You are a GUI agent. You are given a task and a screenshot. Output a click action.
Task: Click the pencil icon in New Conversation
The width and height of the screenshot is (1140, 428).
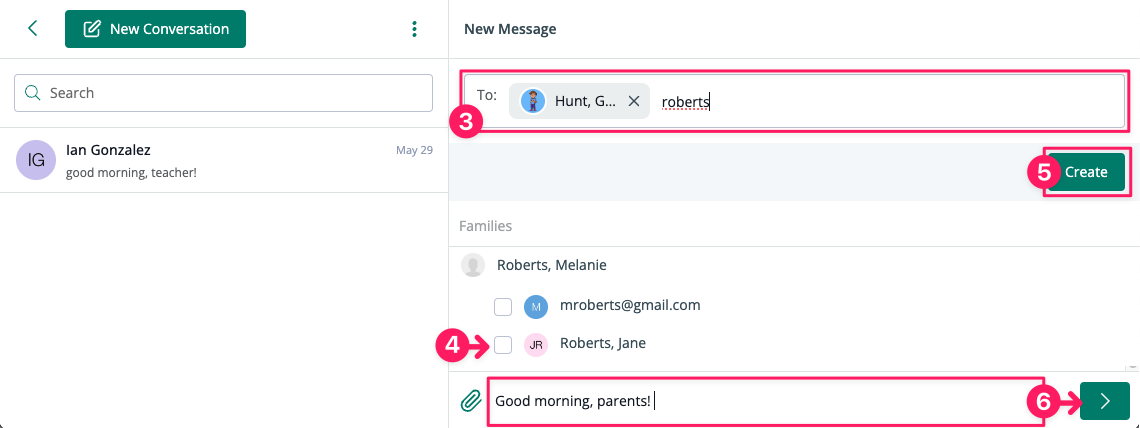[x=92, y=29]
